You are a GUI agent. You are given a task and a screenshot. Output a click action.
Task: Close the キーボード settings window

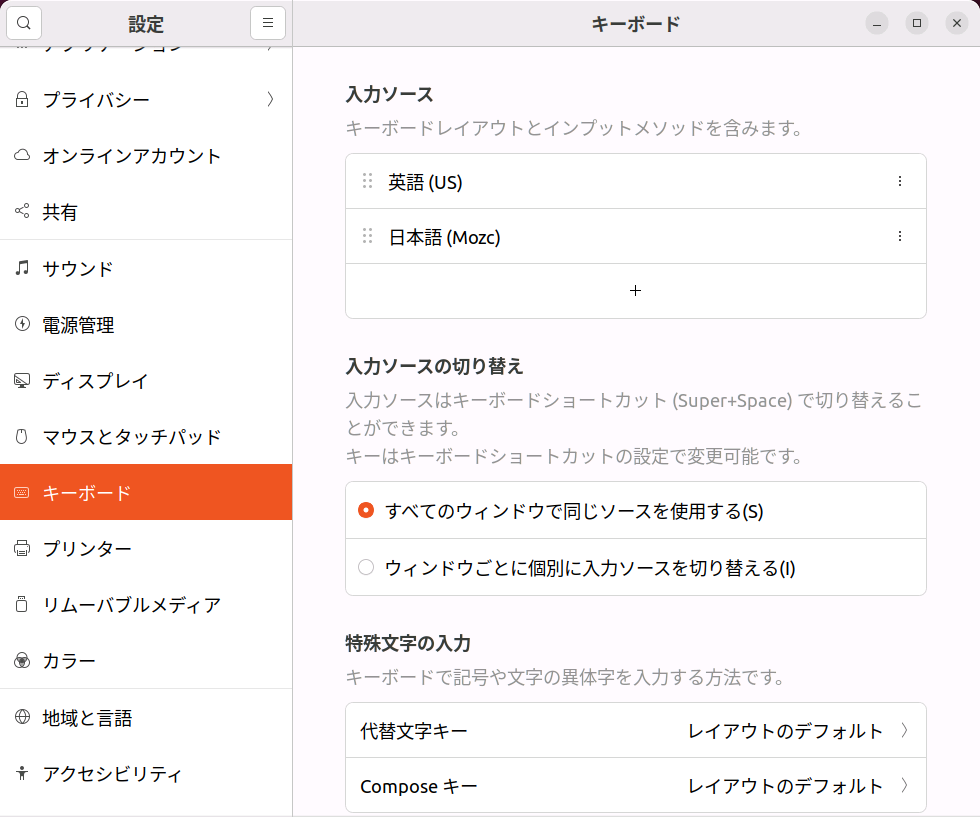click(x=957, y=23)
